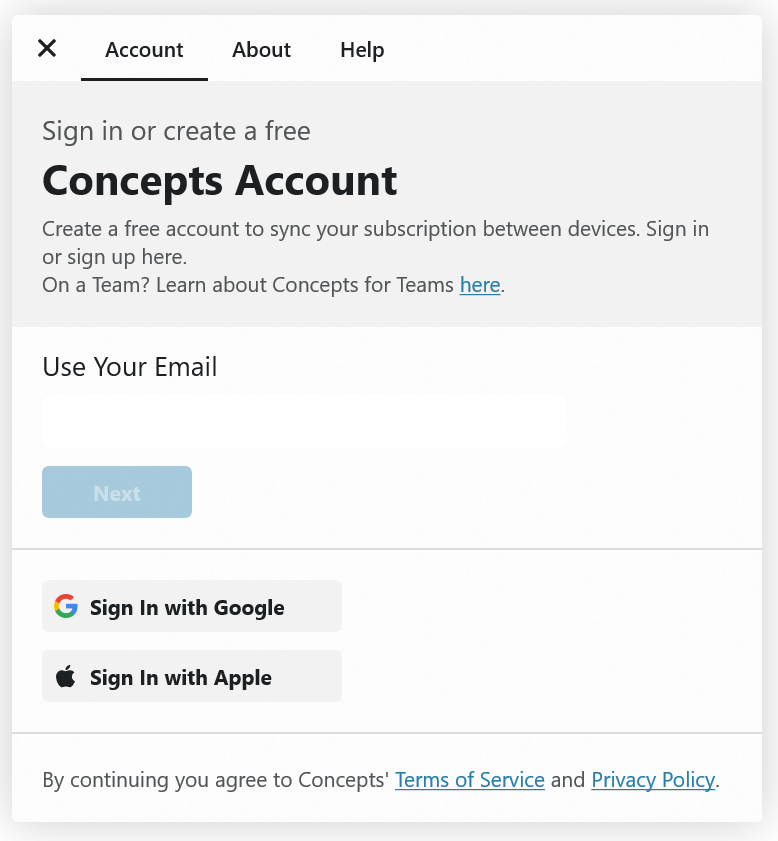The width and height of the screenshot is (778, 841).
Task: Click the separator line below the Next button
Action: (387, 549)
